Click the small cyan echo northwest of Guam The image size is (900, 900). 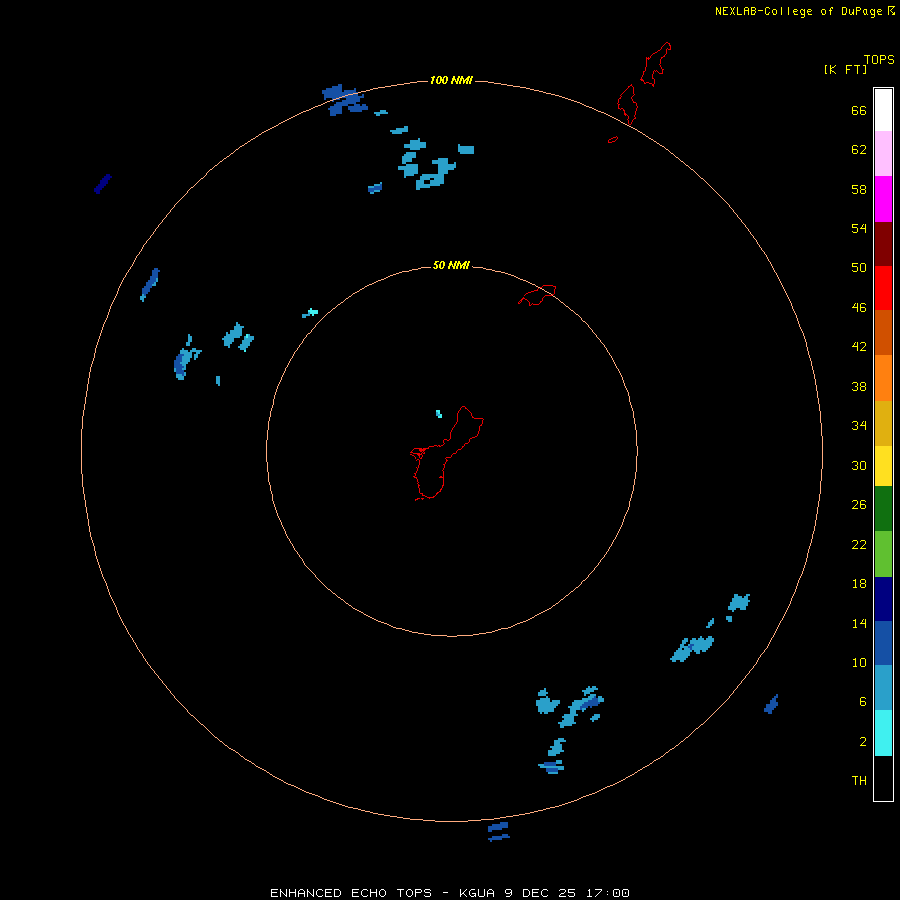point(439,414)
